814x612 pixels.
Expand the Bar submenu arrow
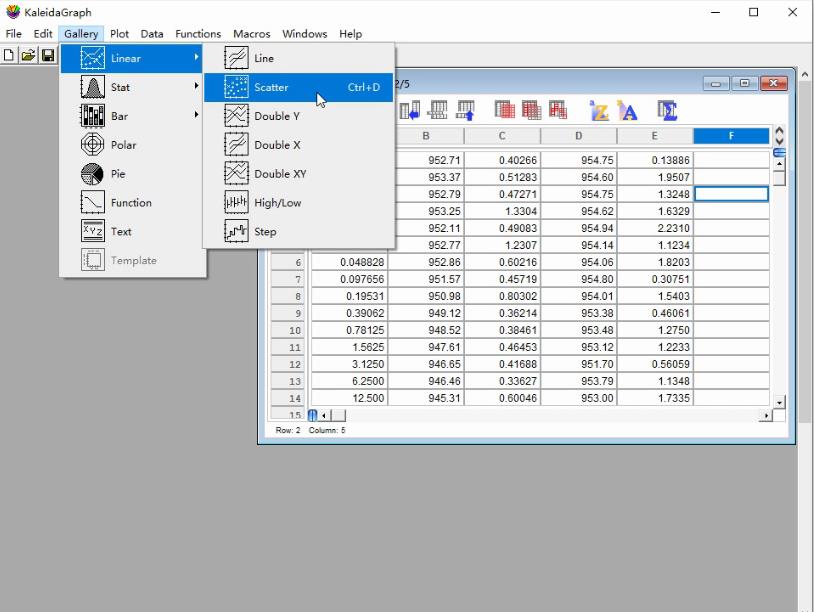click(x=197, y=114)
